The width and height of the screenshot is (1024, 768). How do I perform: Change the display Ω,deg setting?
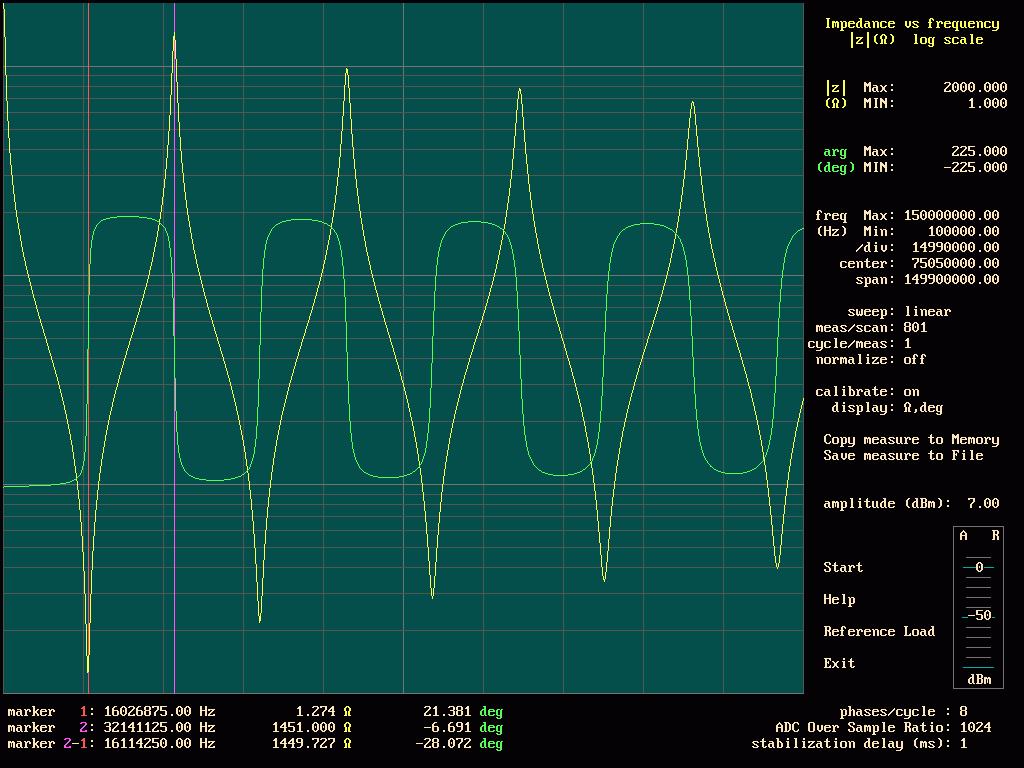click(923, 408)
